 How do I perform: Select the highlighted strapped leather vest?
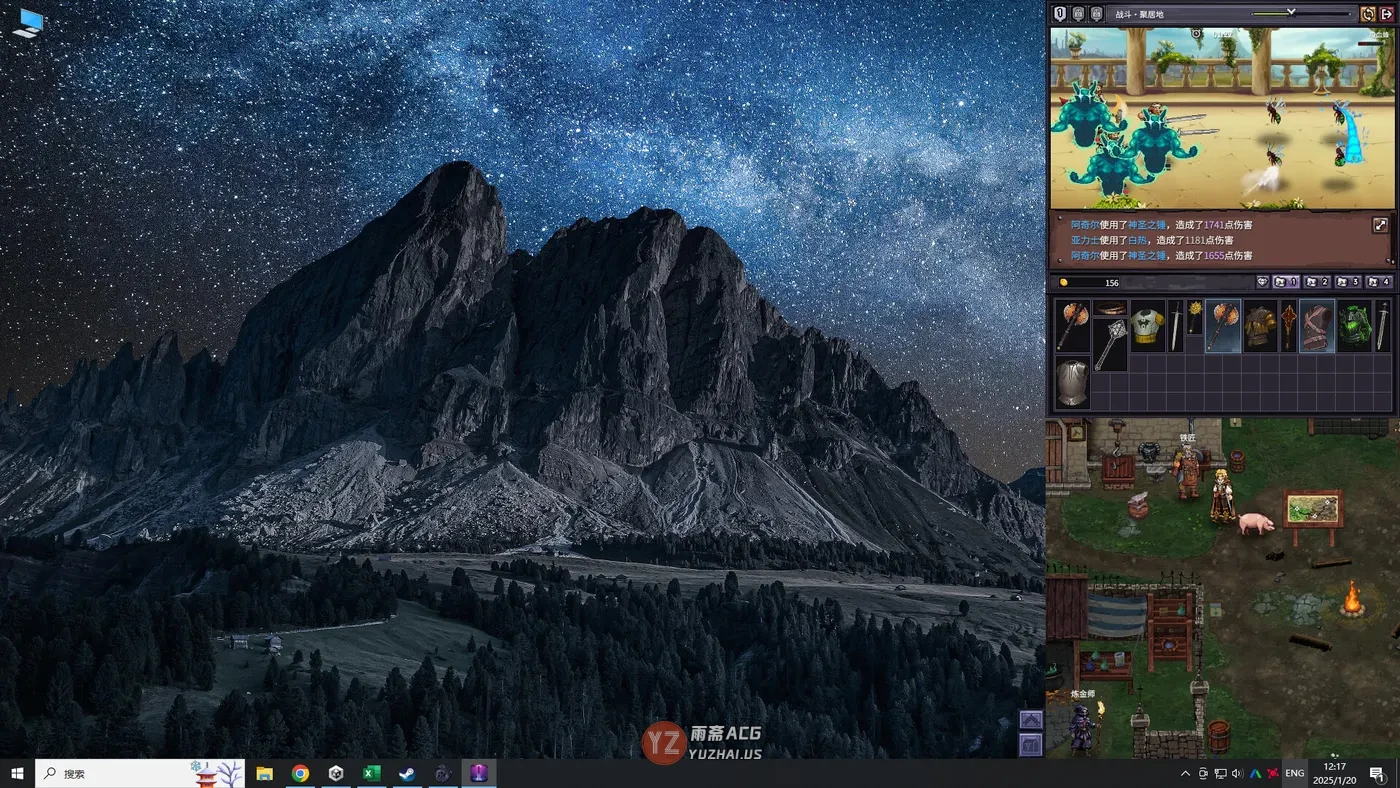point(1317,325)
